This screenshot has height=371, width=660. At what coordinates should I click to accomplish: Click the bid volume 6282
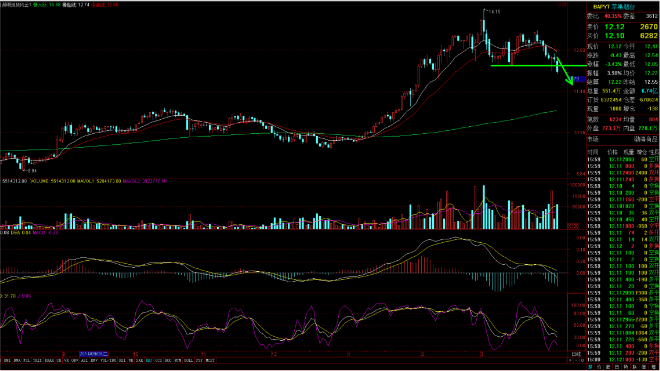point(649,36)
